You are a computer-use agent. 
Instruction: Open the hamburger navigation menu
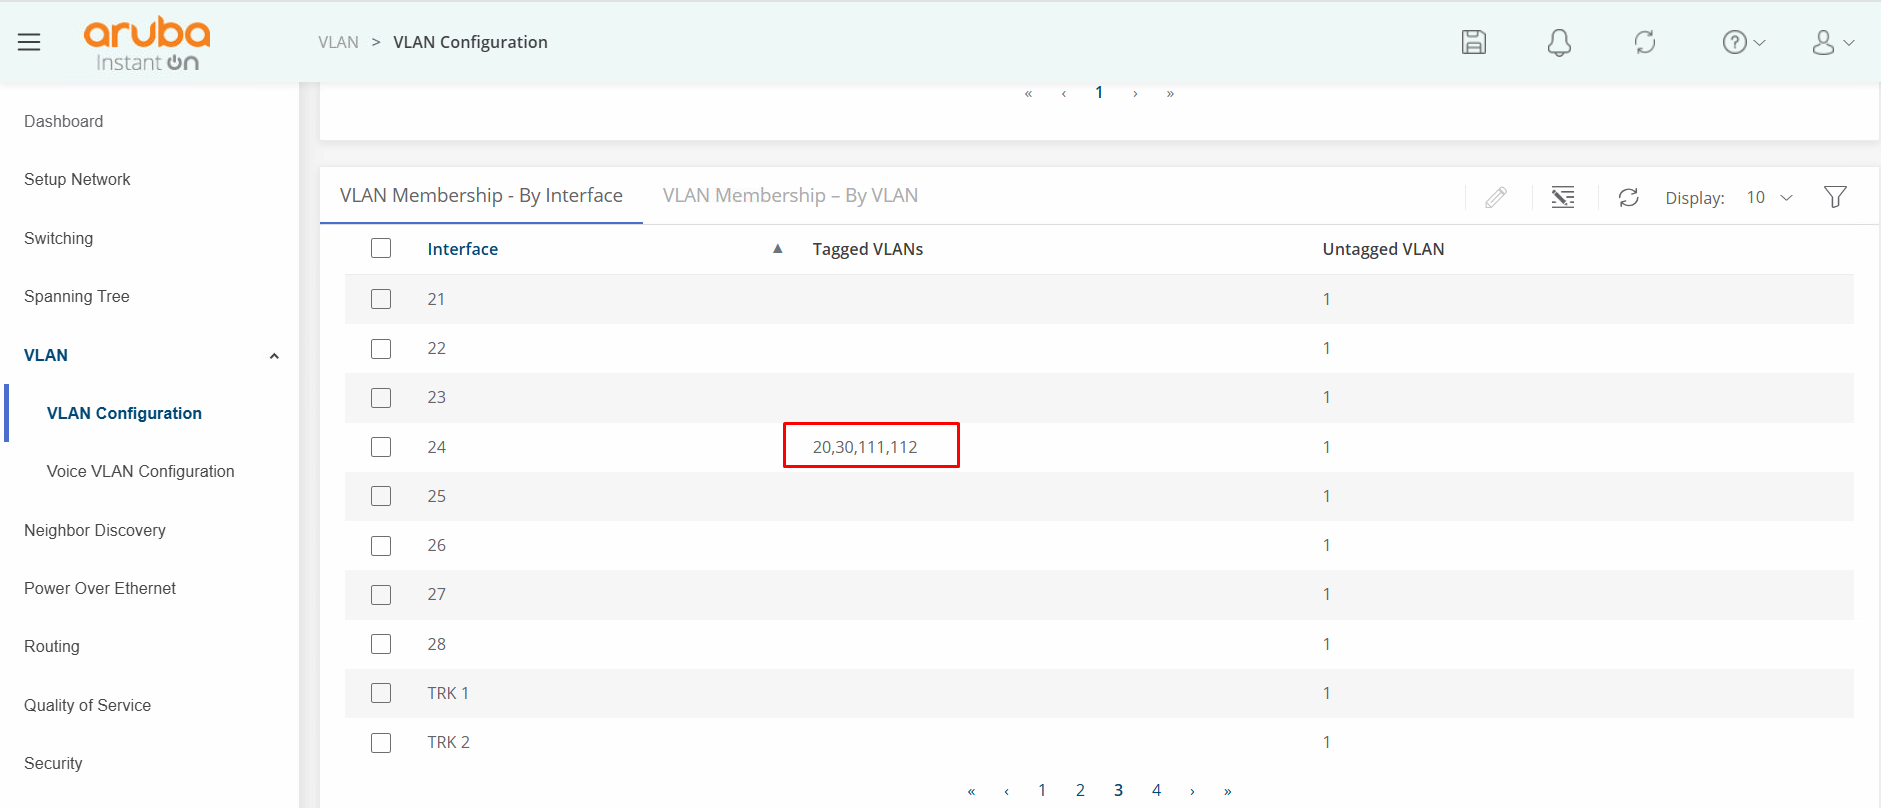(29, 42)
